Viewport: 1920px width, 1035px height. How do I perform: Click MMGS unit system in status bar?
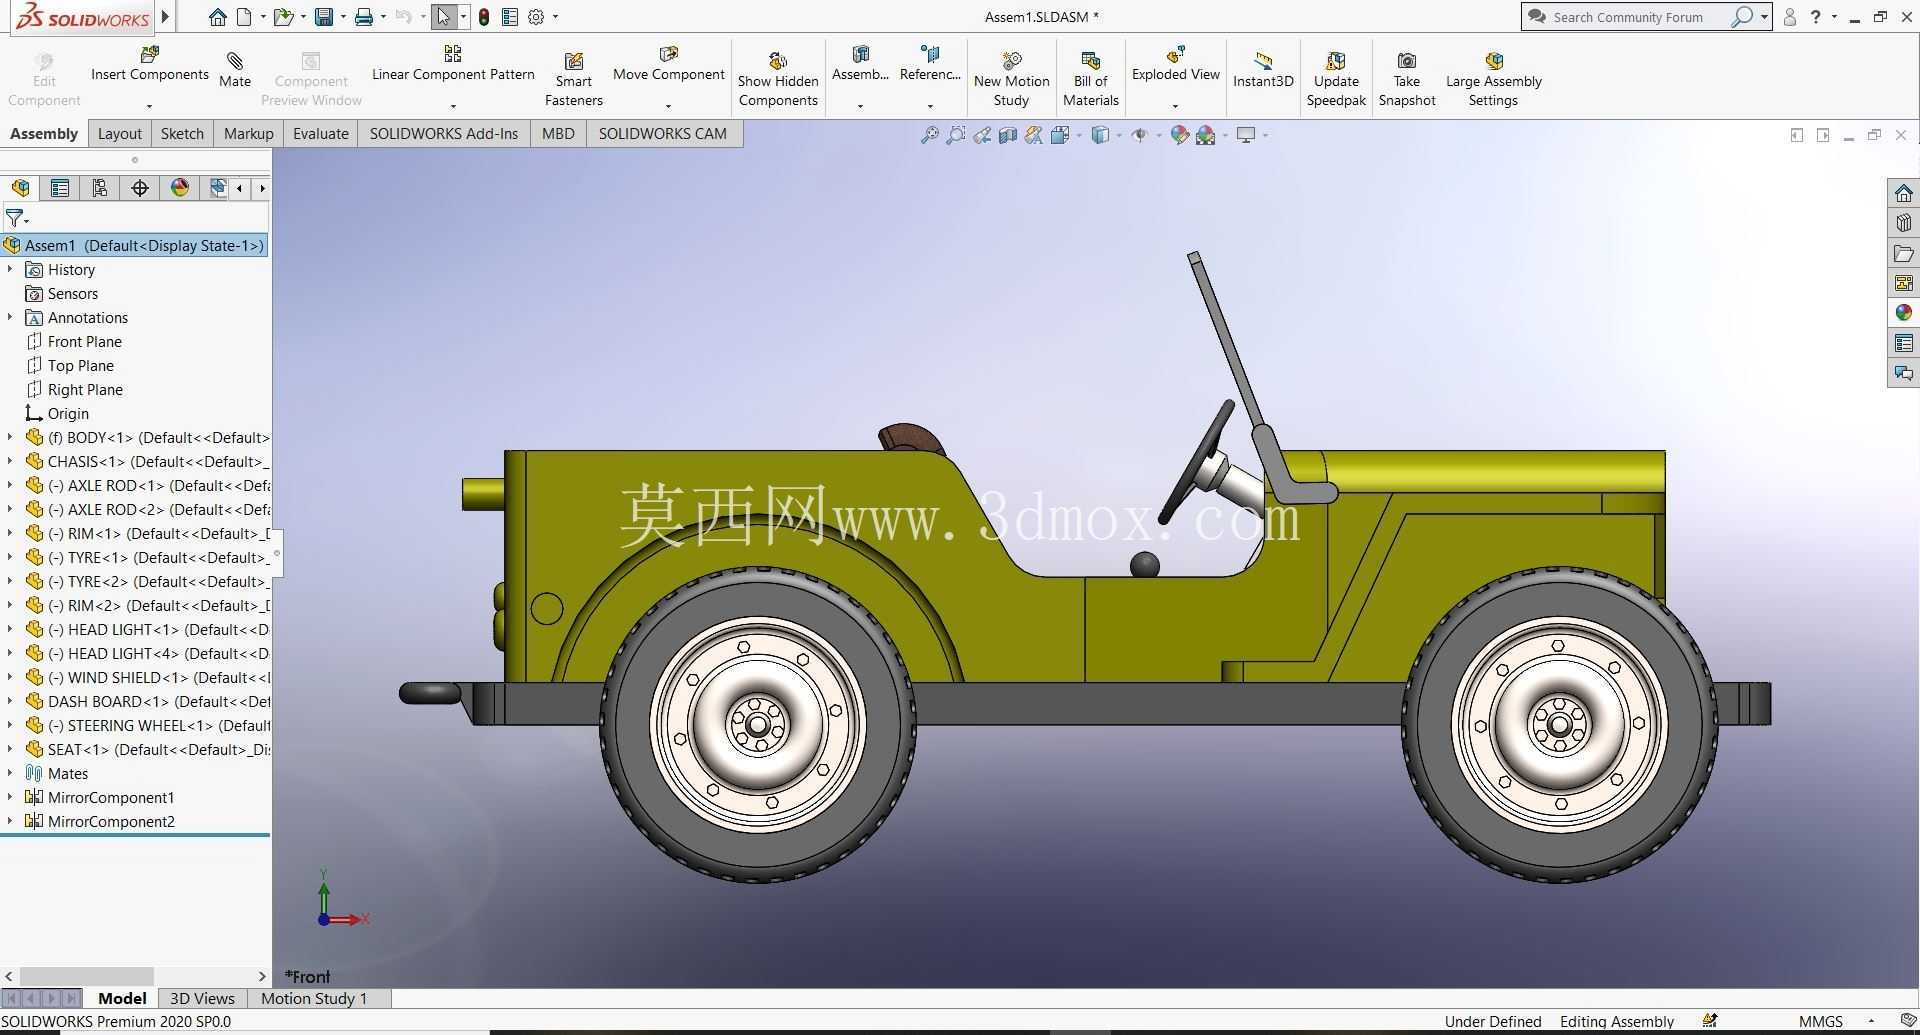click(x=1820, y=1021)
